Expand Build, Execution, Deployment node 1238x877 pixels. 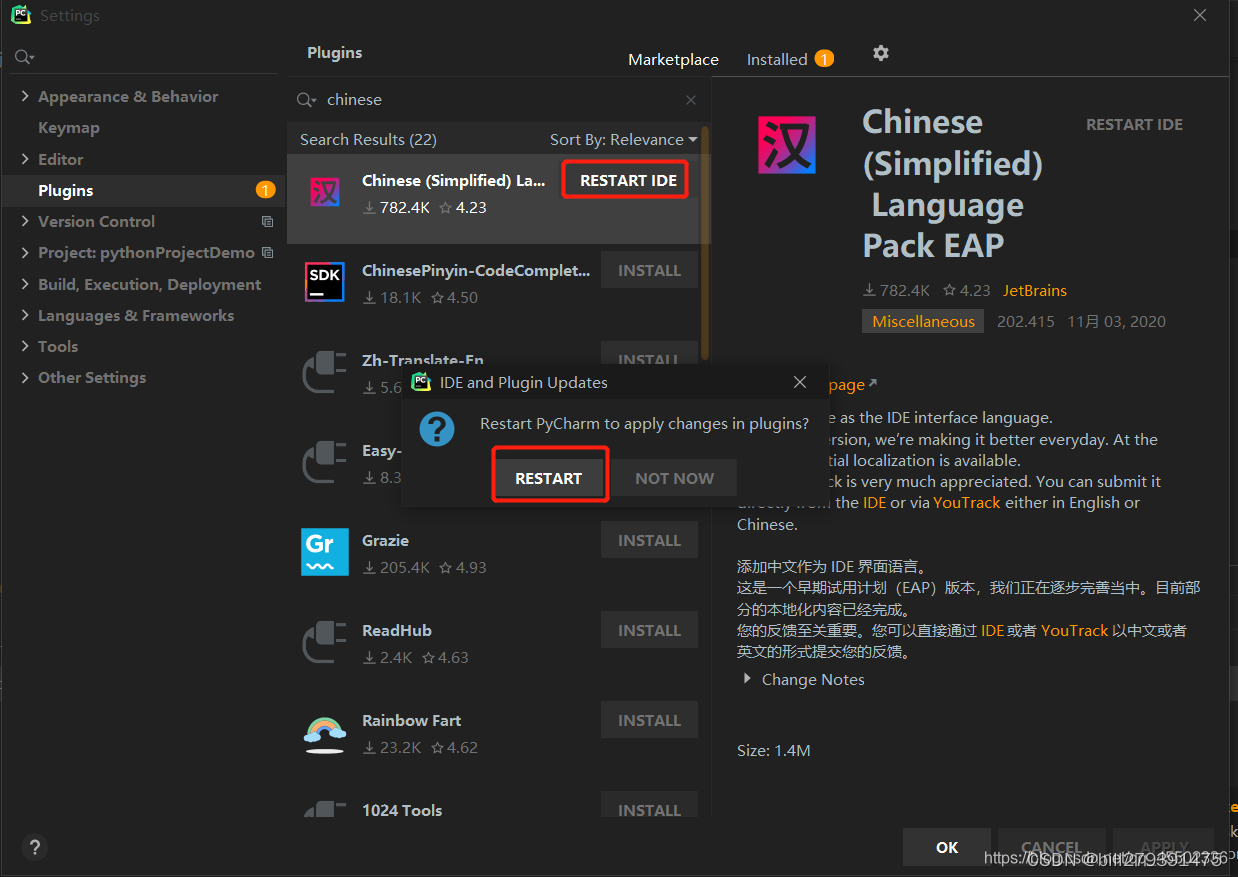tap(25, 284)
